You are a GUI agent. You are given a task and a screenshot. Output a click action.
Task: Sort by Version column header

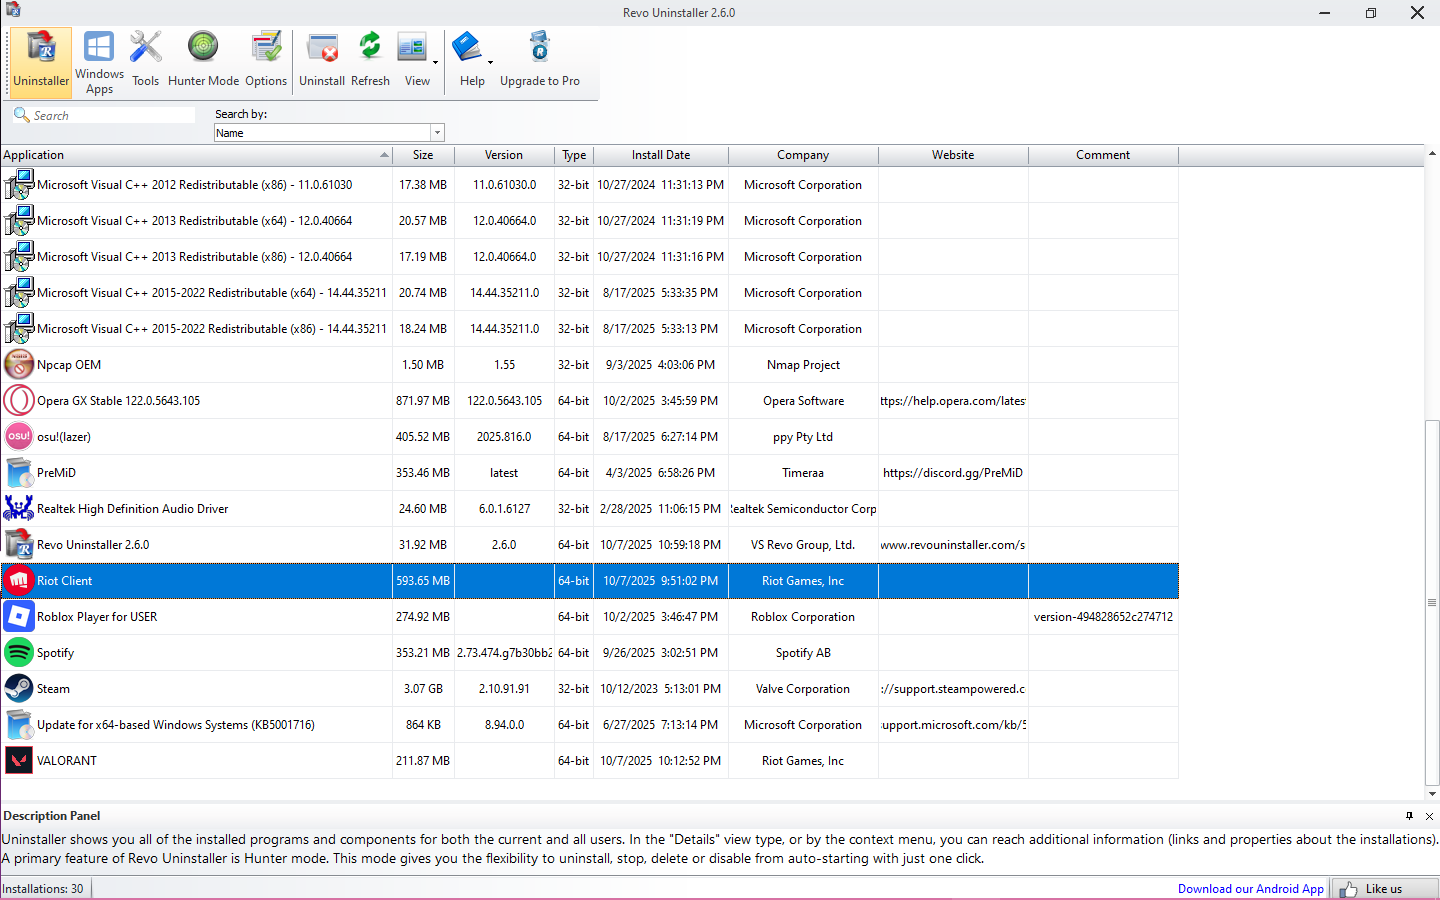(x=504, y=155)
